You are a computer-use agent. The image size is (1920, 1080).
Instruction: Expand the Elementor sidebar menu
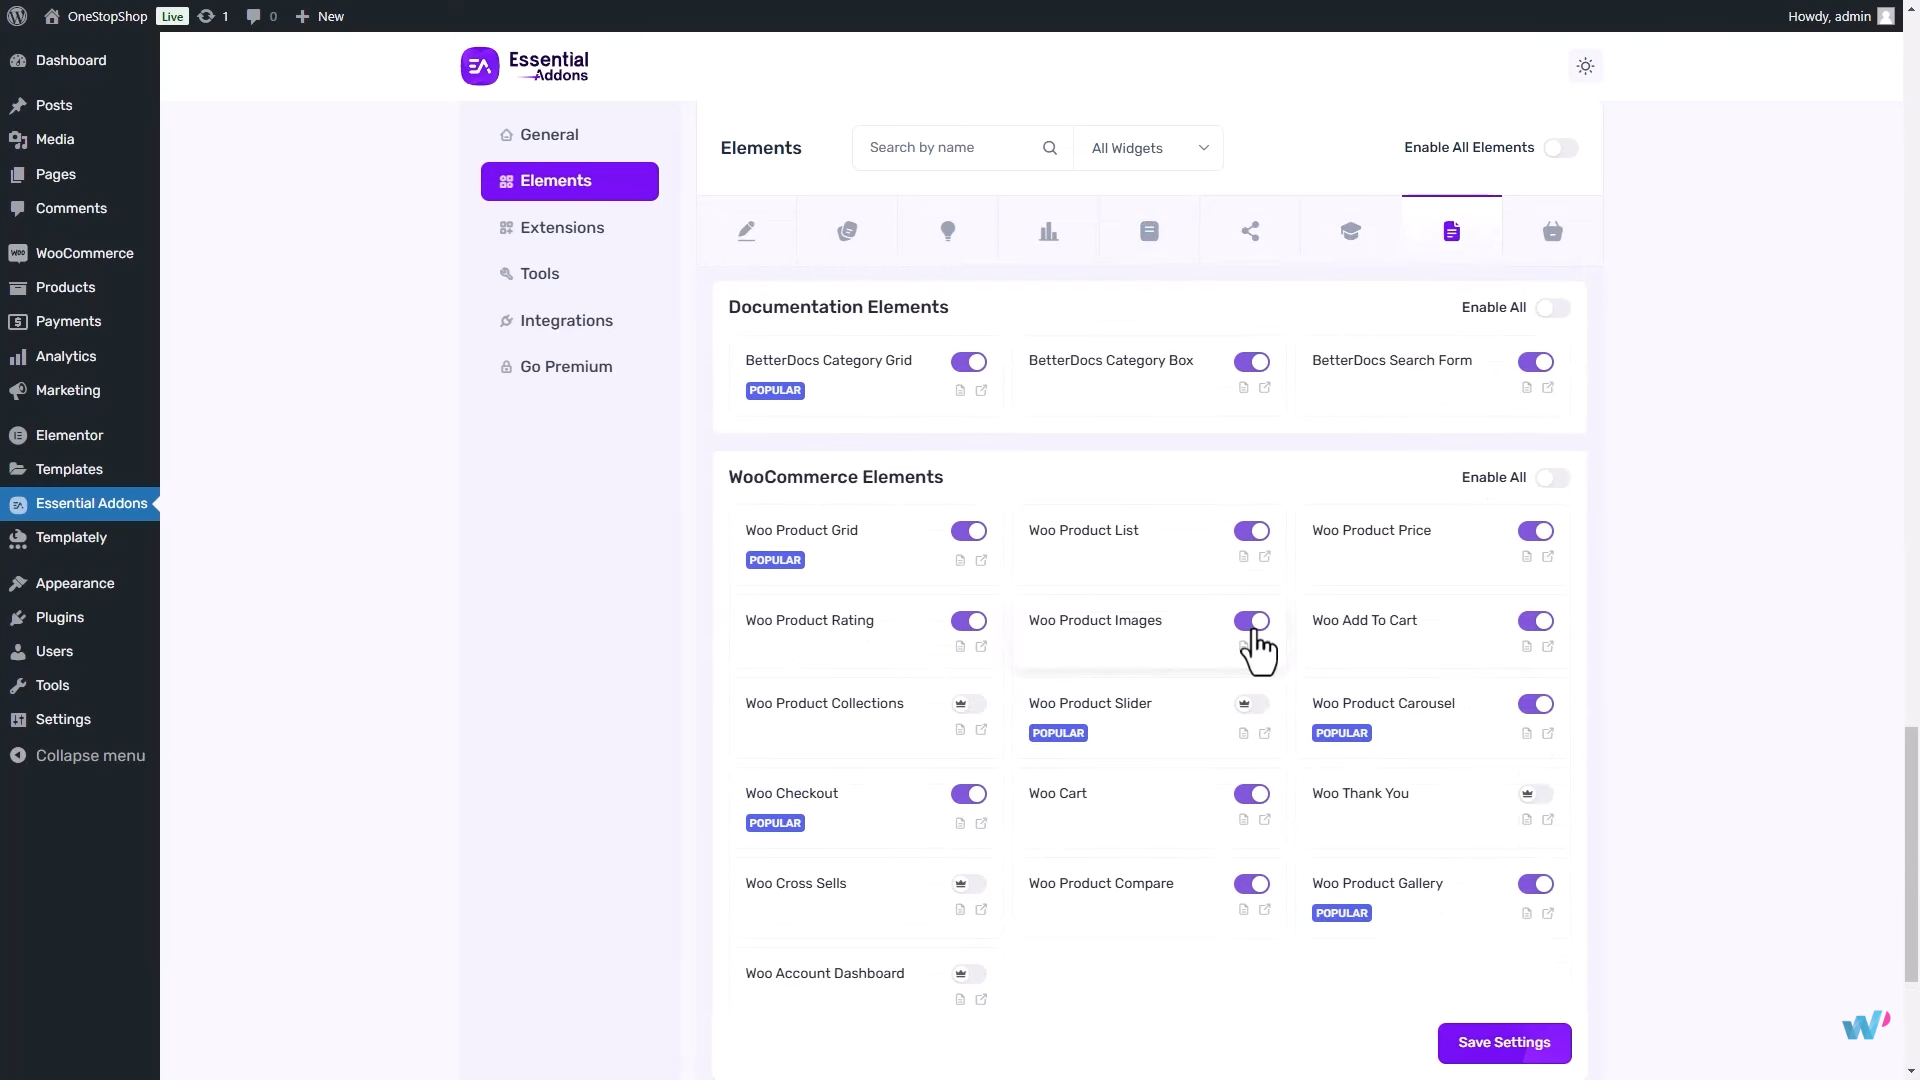click(68, 435)
